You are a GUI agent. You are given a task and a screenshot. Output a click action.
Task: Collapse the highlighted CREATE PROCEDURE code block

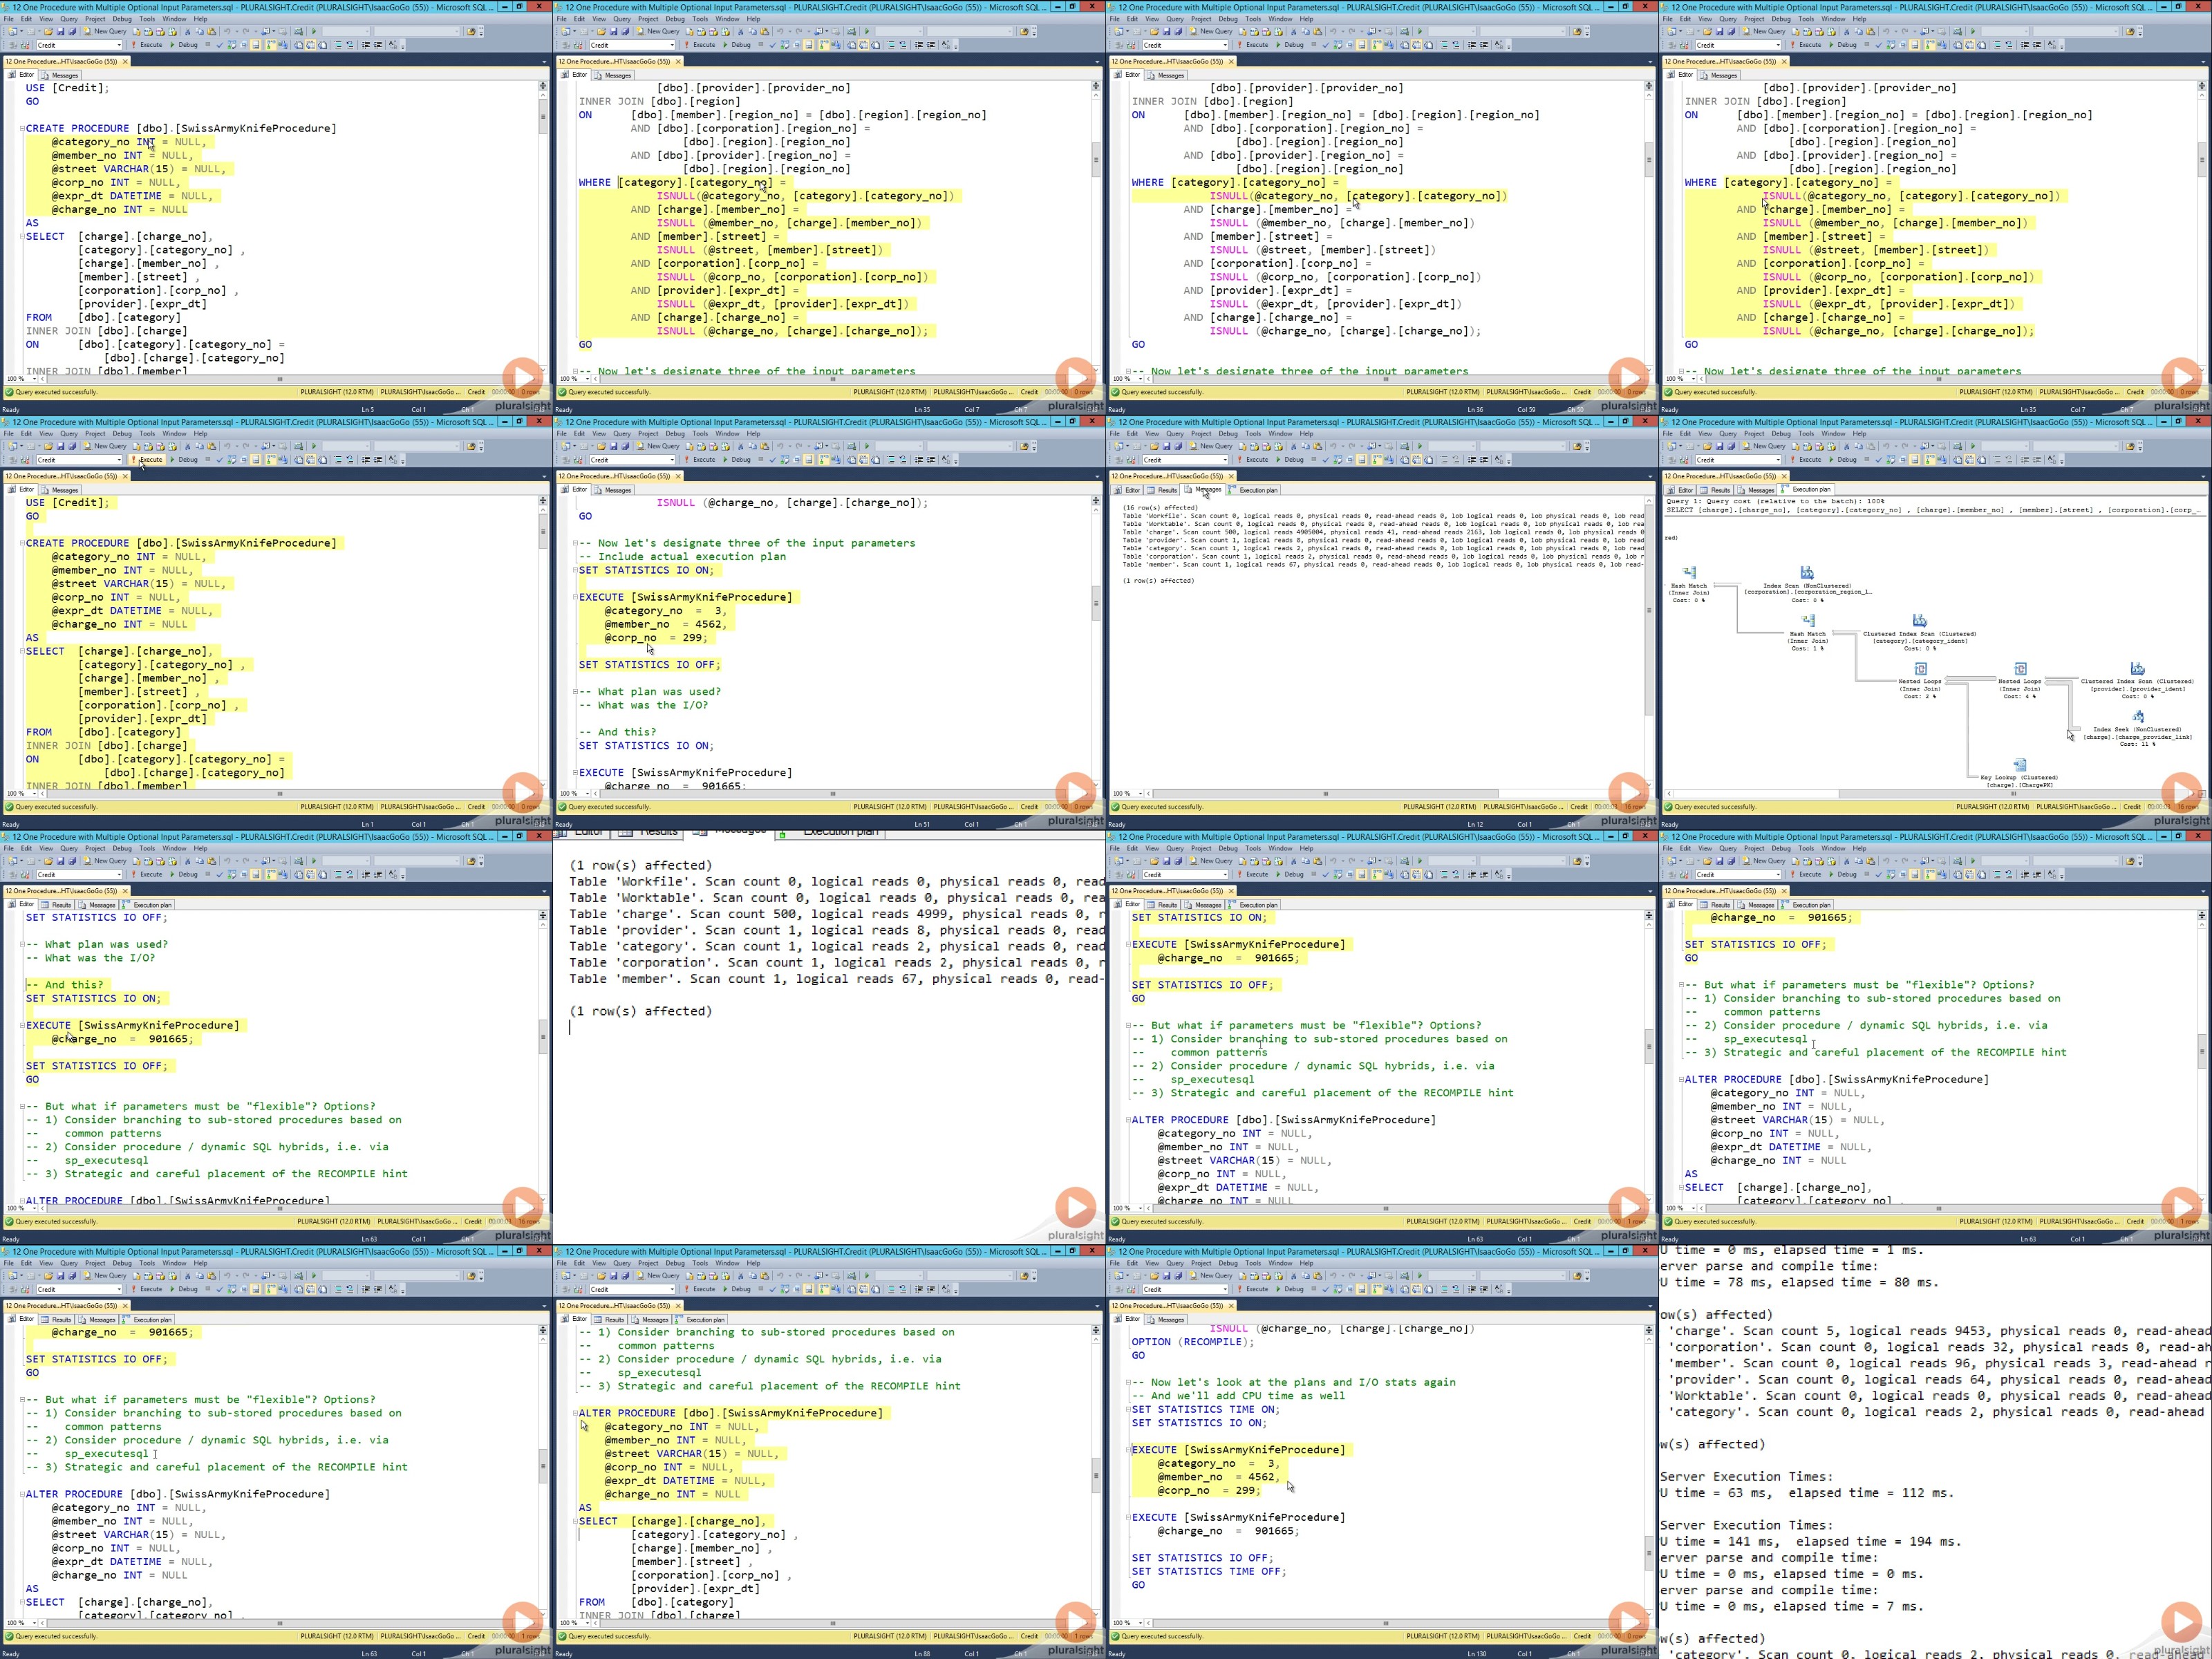coord(23,543)
